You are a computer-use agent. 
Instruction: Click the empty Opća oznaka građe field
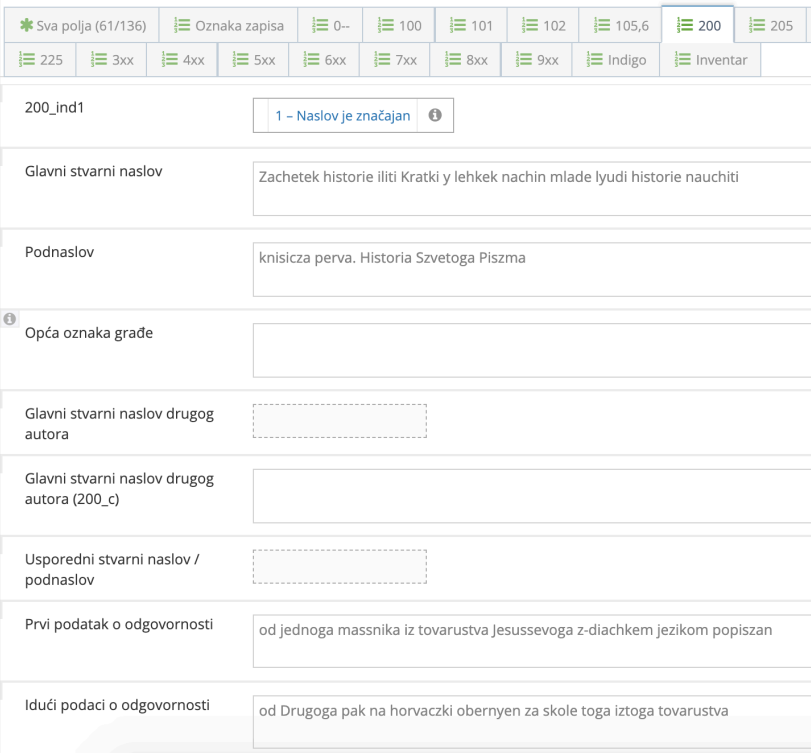(x=530, y=350)
